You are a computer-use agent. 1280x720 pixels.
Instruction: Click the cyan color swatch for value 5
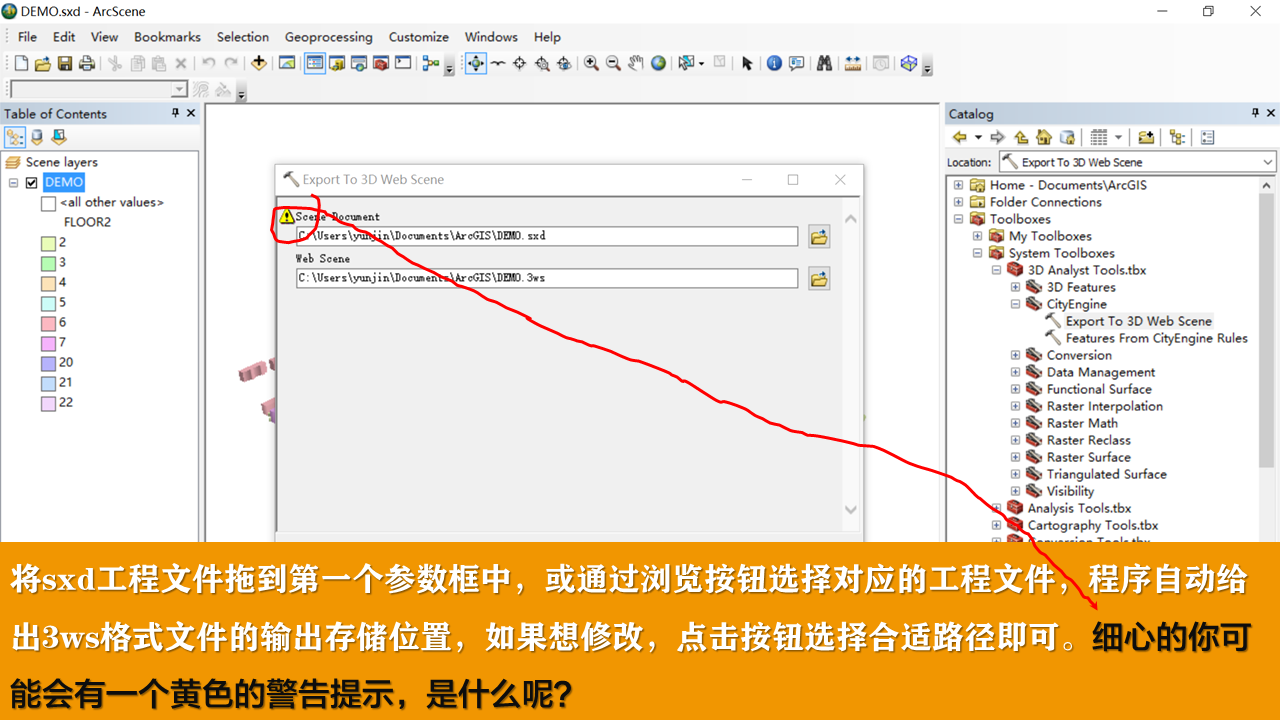(x=48, y=303)
